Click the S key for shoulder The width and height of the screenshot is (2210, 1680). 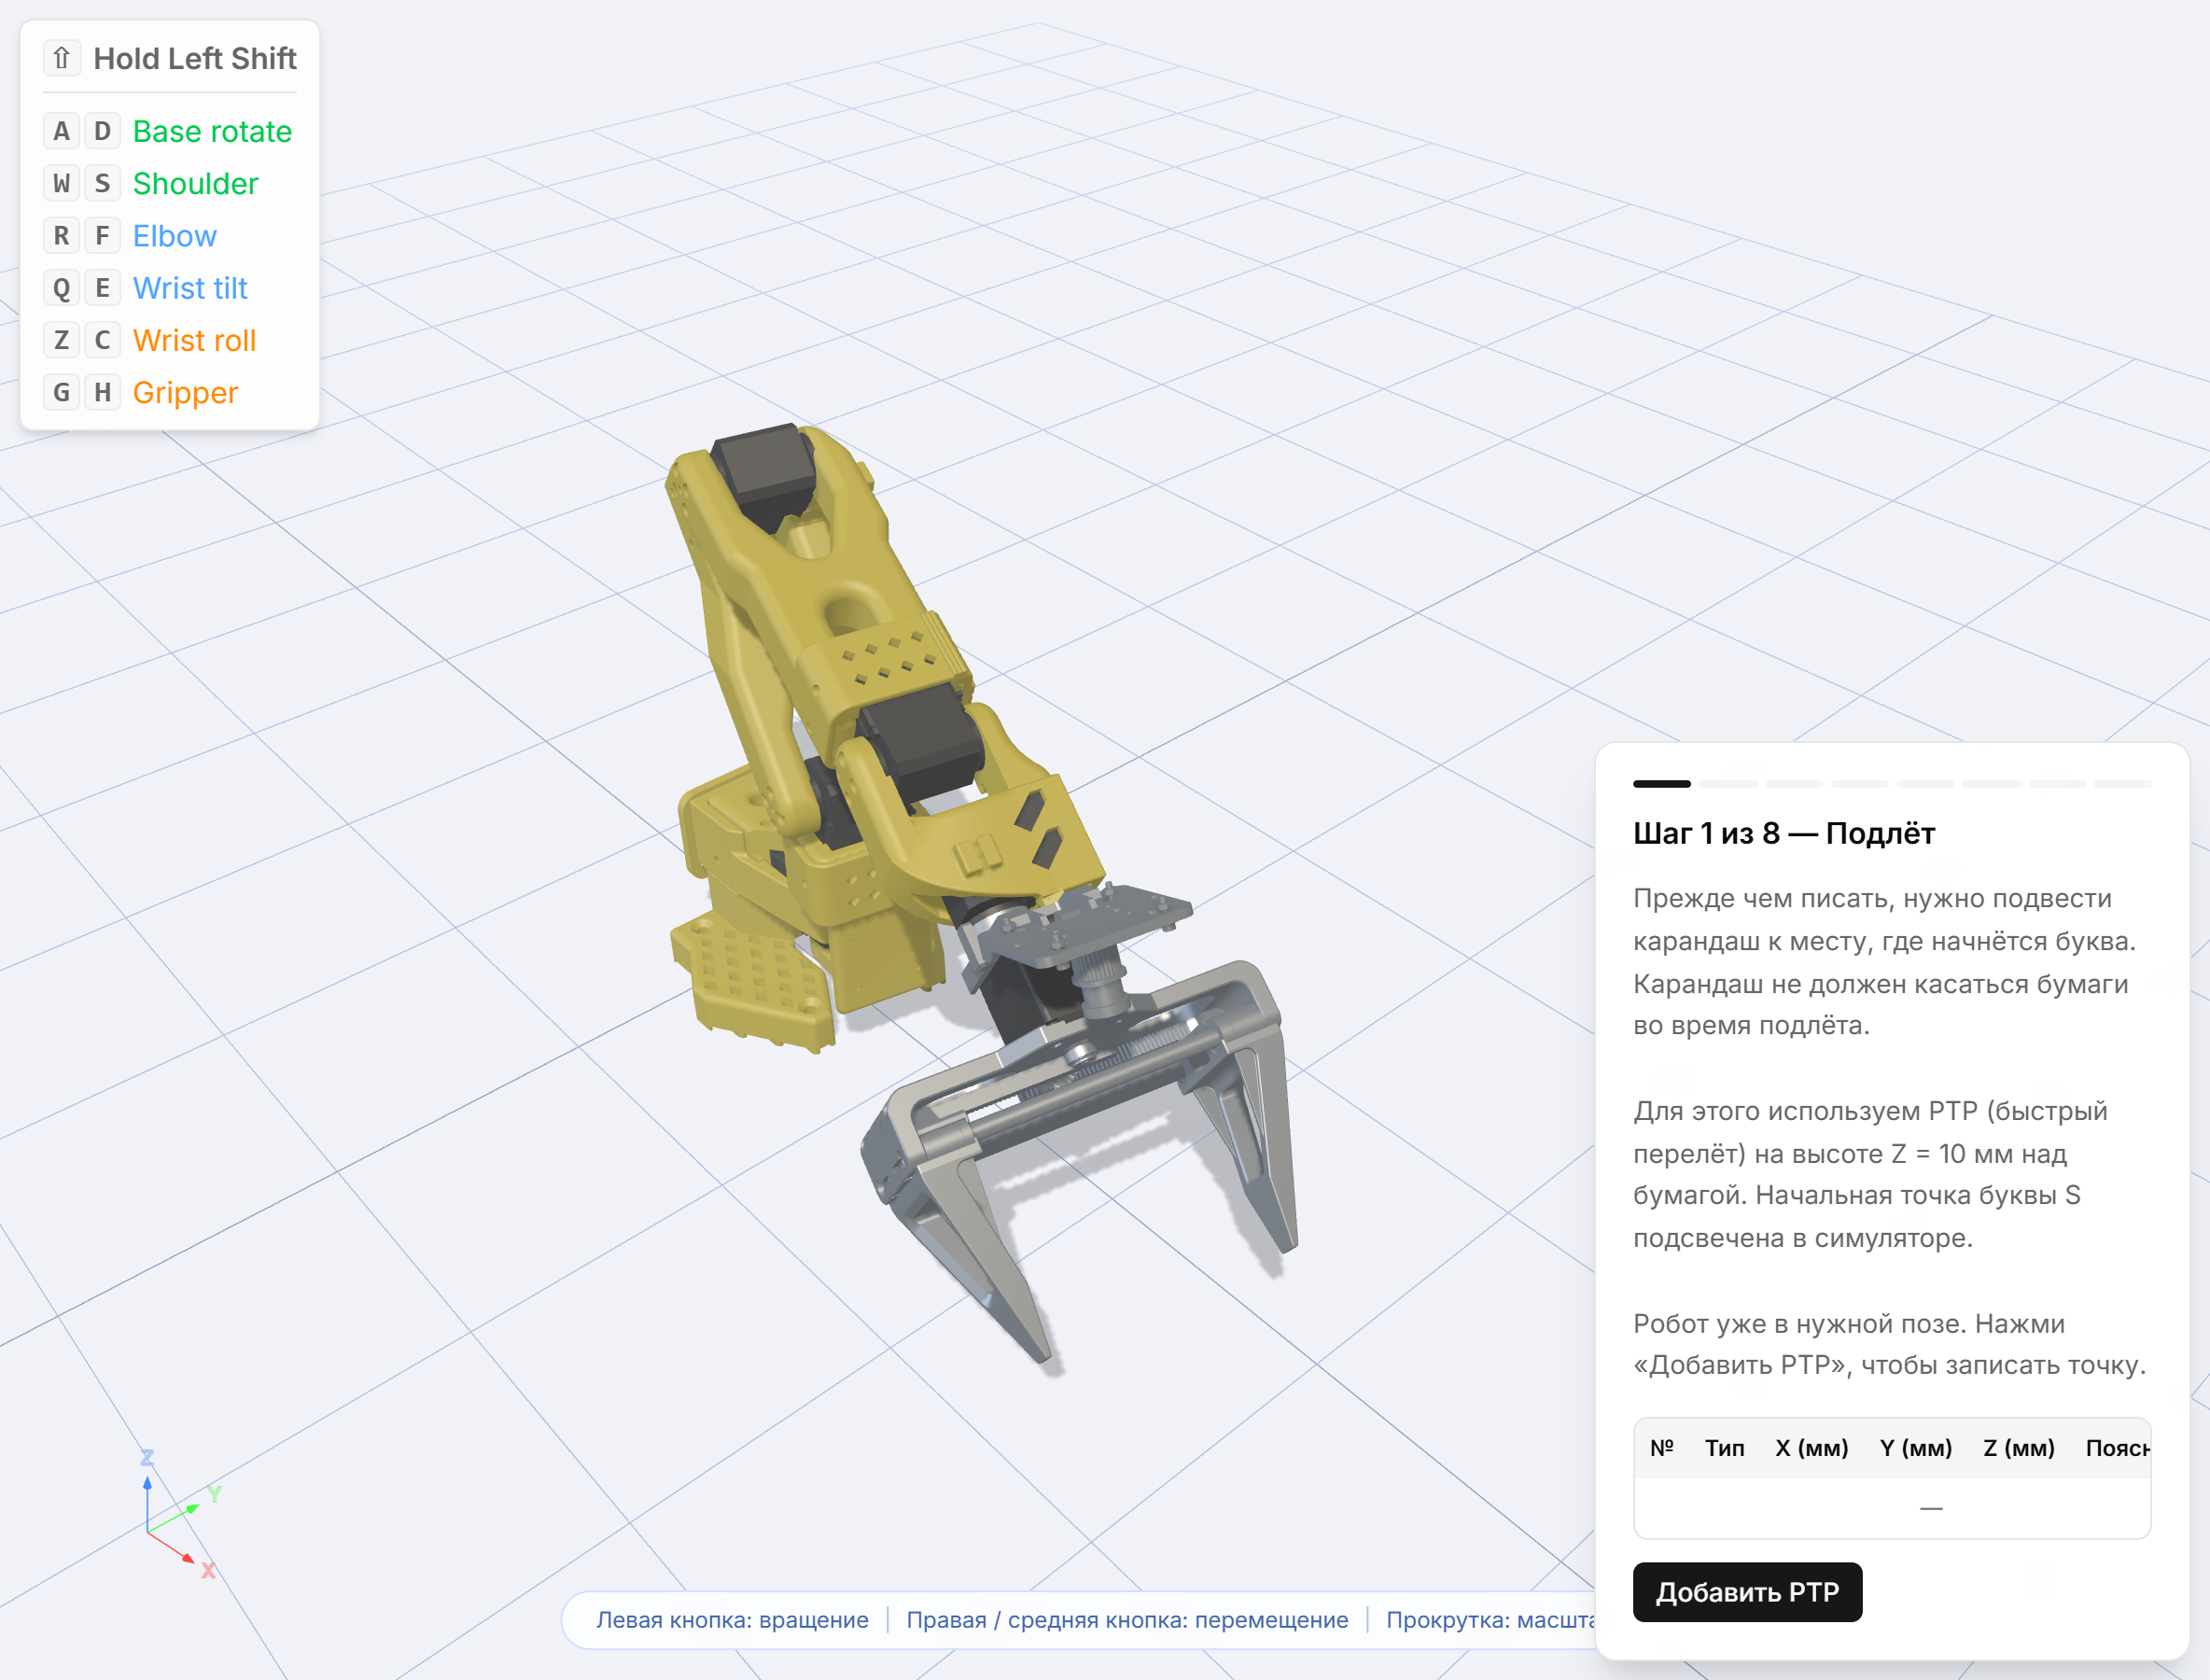coord(102,183)
